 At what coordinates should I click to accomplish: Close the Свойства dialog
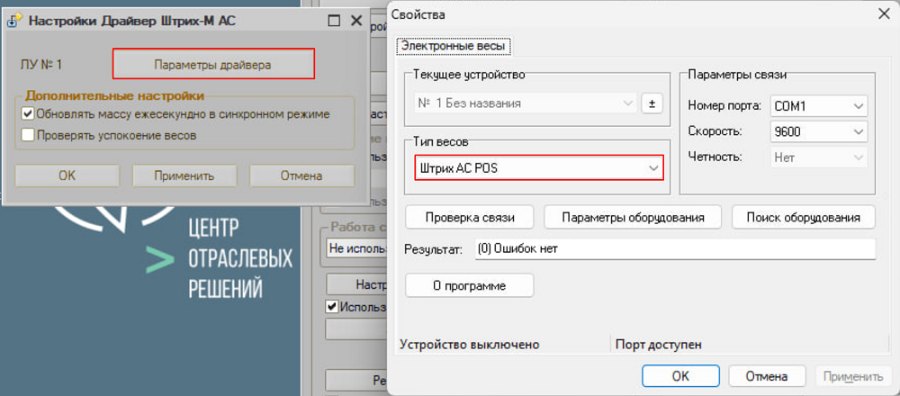885,14
